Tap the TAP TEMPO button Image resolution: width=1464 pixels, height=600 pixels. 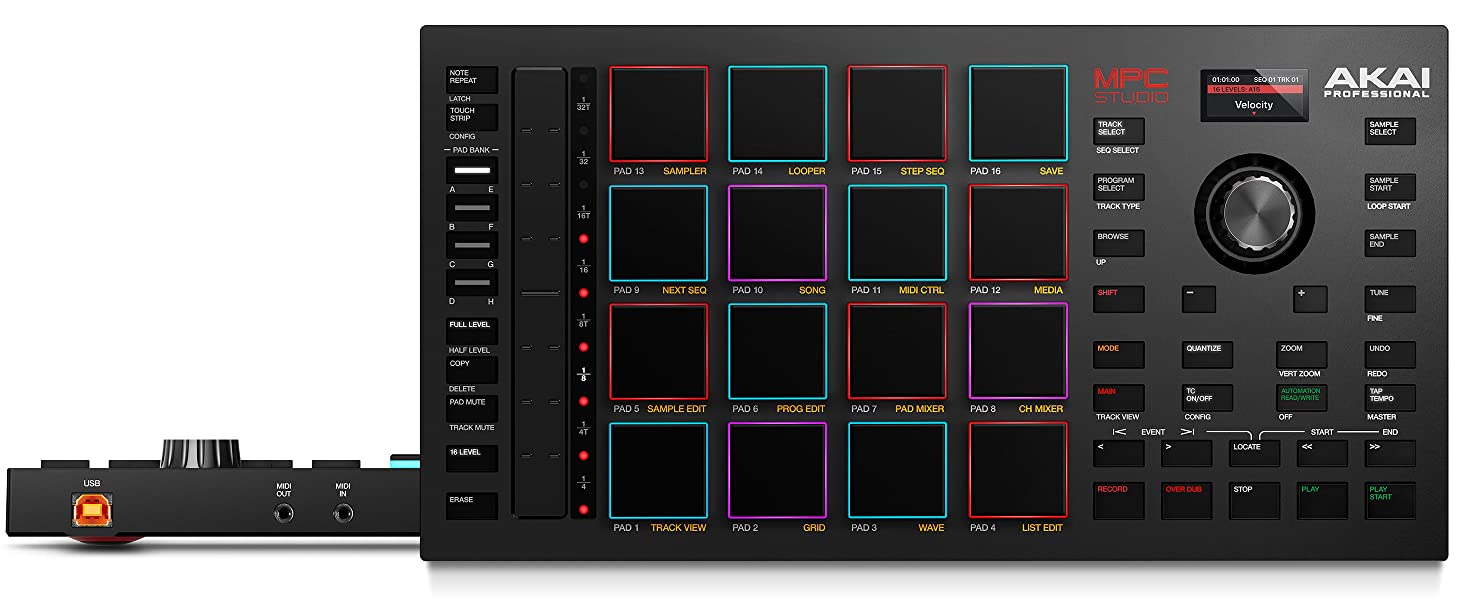[x=1390, y=398]
